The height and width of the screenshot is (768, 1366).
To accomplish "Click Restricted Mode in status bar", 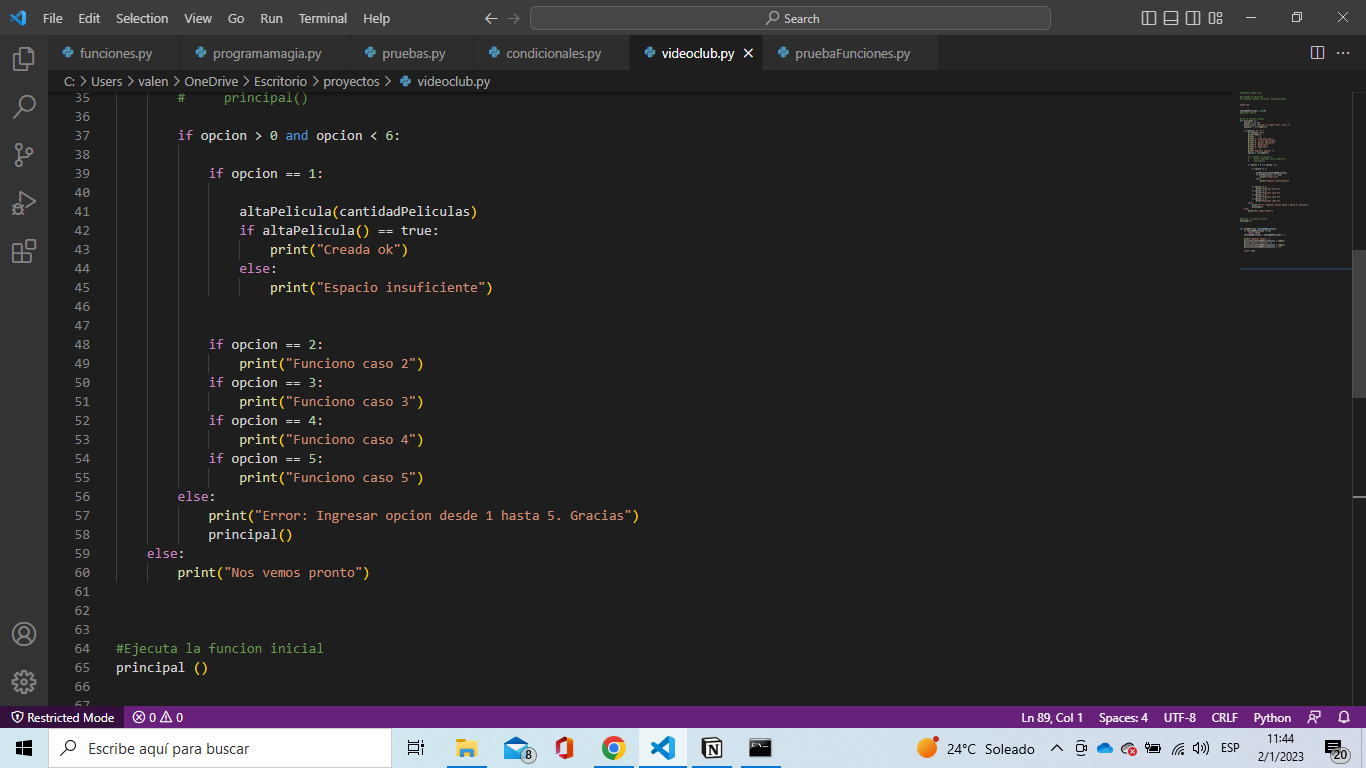I will (x=62, y=717).
